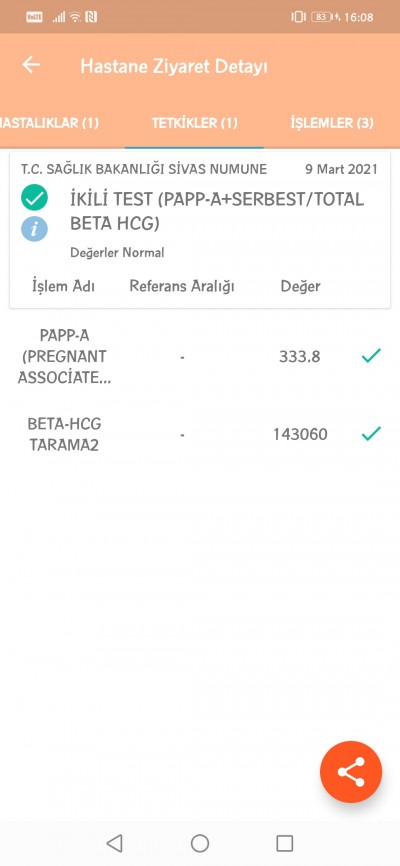Switch to the HASTALIKLAR (1) tab

point(50,123)
